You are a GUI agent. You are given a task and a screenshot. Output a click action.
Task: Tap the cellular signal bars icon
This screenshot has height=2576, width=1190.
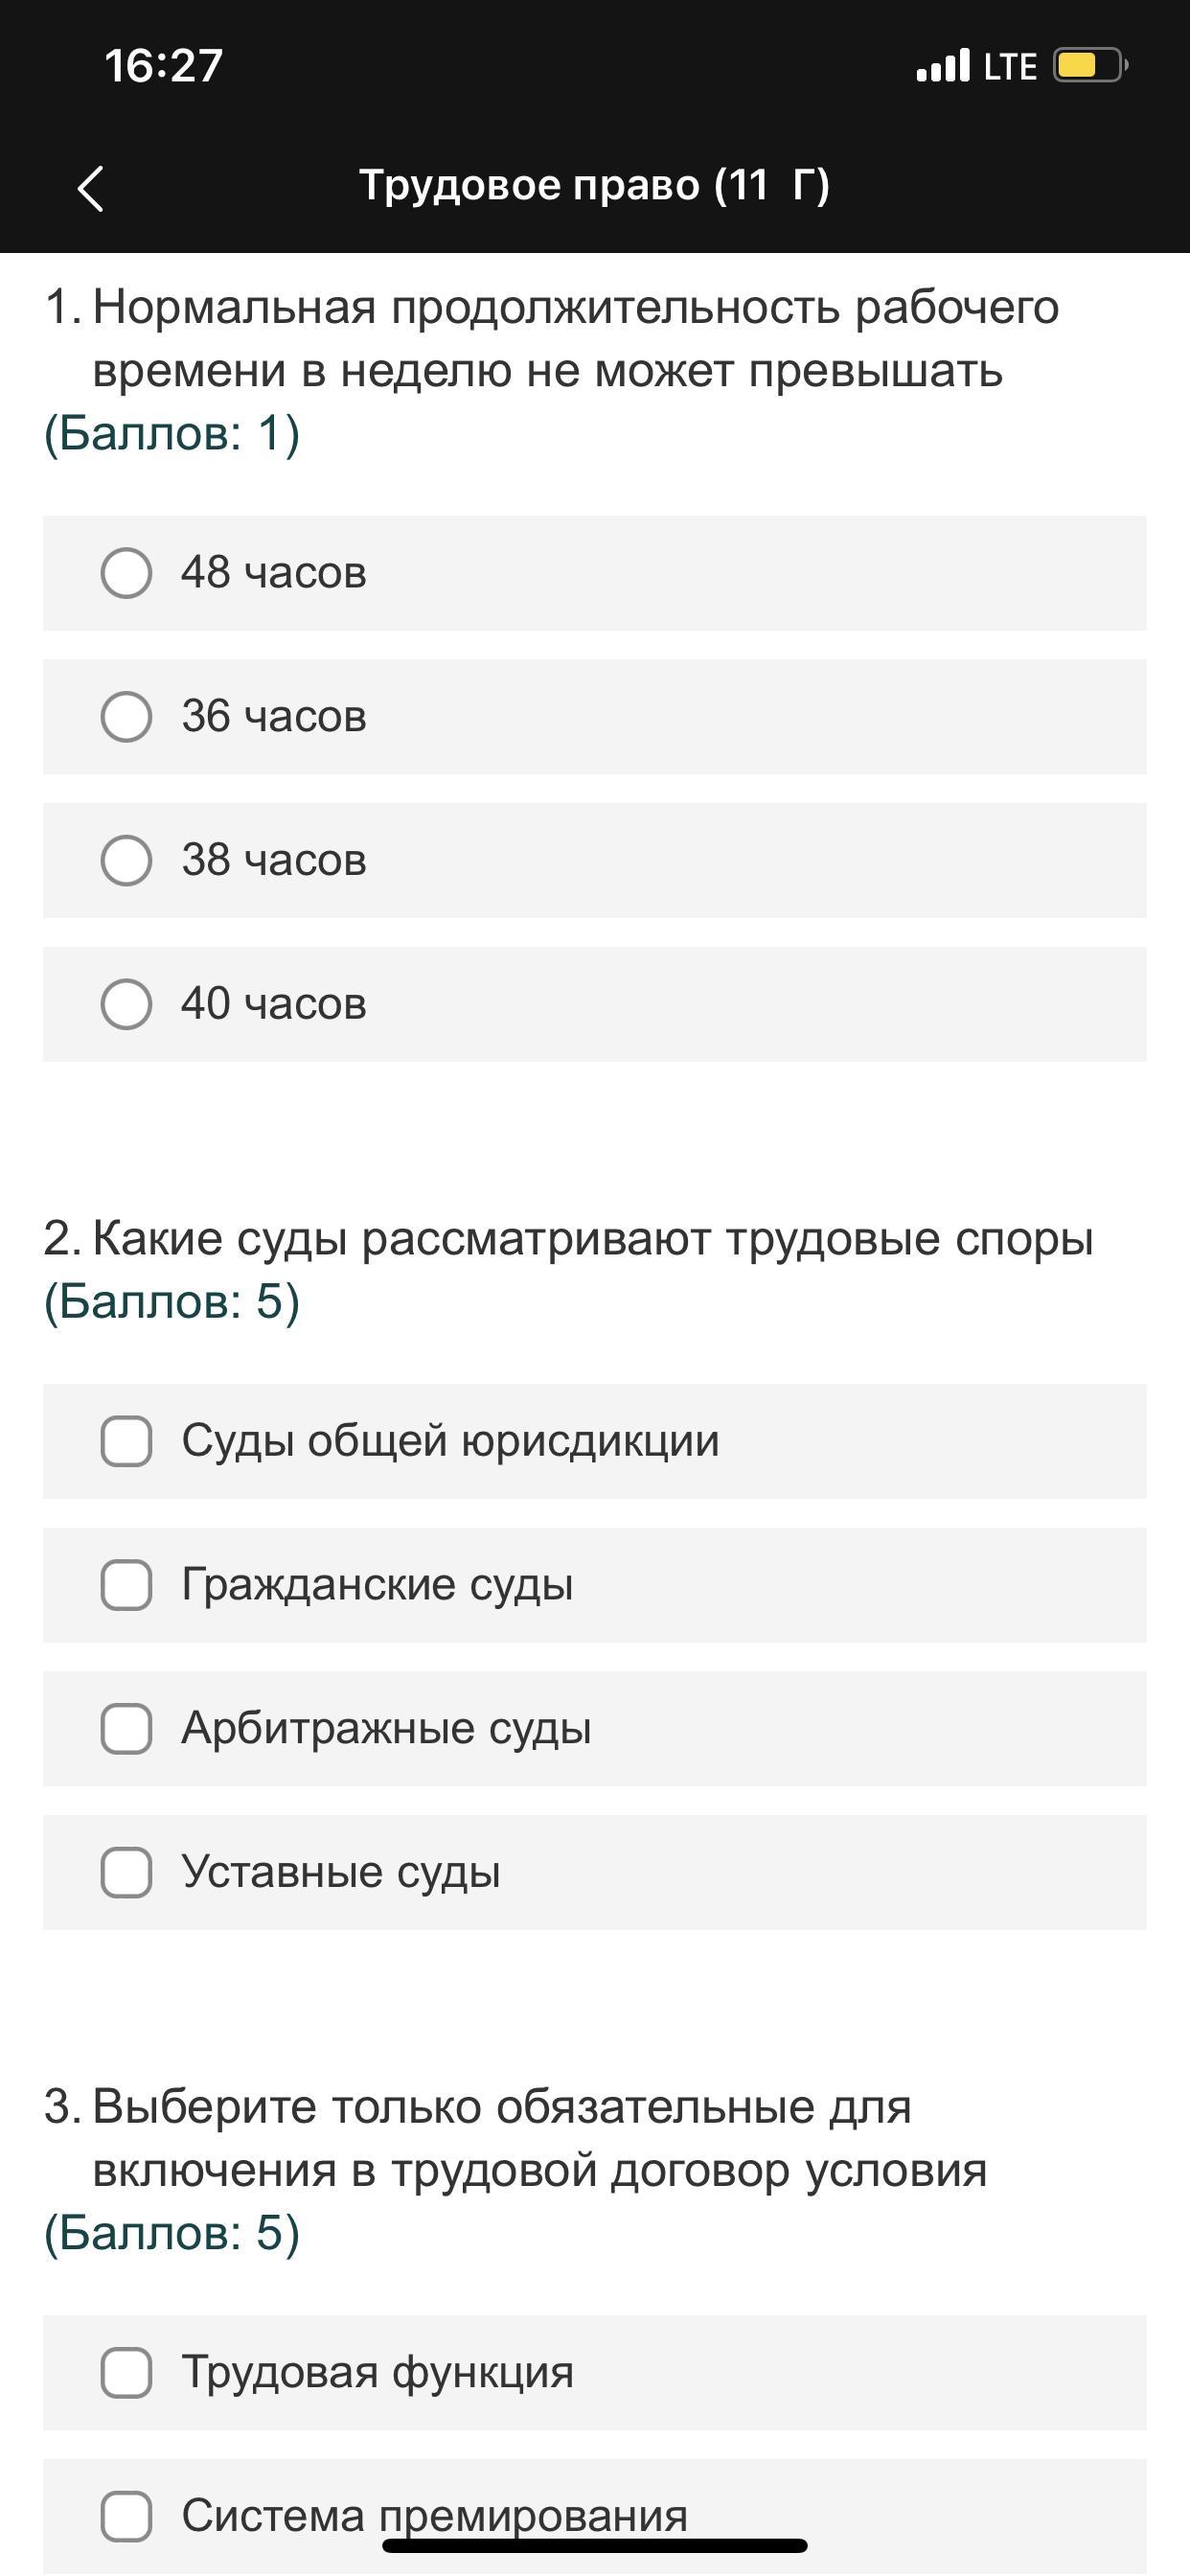click(943, 66)
